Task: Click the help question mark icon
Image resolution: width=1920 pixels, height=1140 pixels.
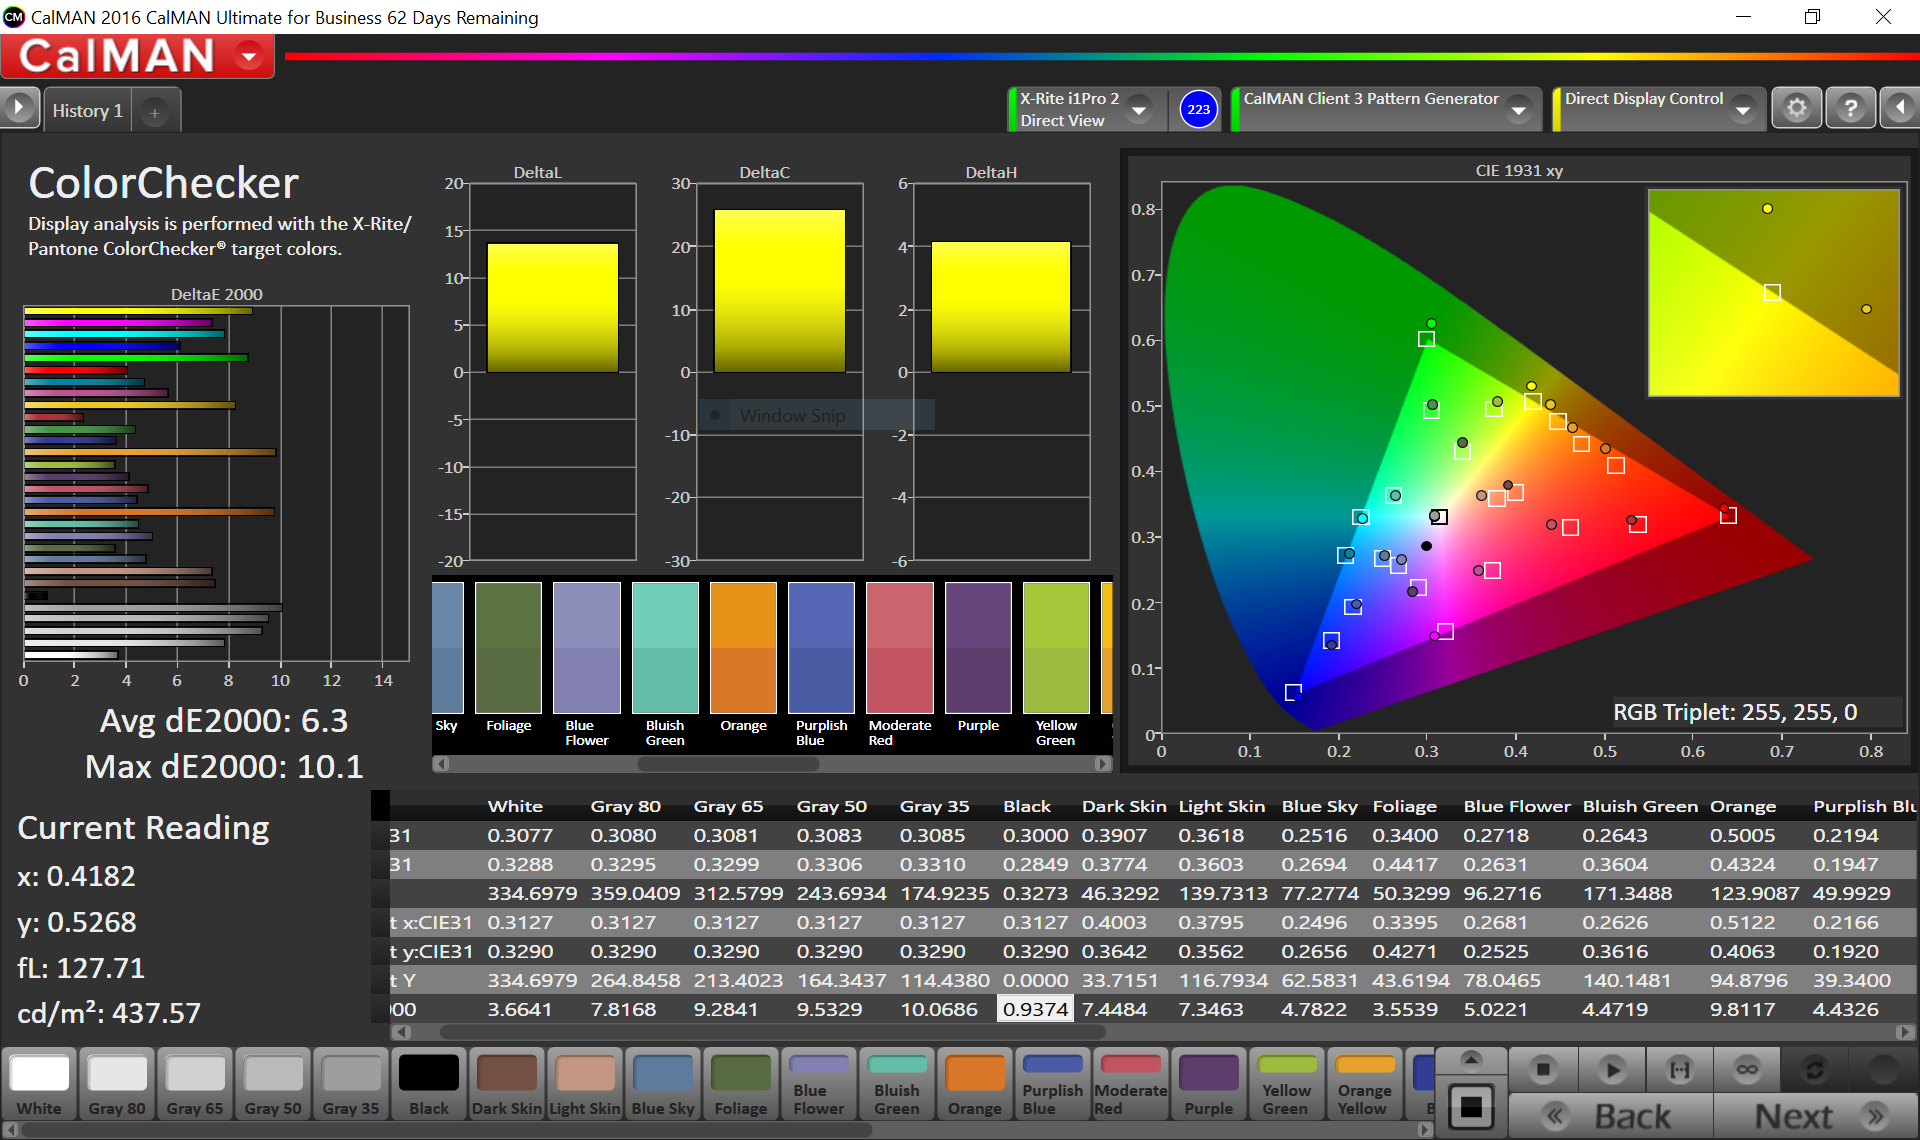Action: (1850, 108)
